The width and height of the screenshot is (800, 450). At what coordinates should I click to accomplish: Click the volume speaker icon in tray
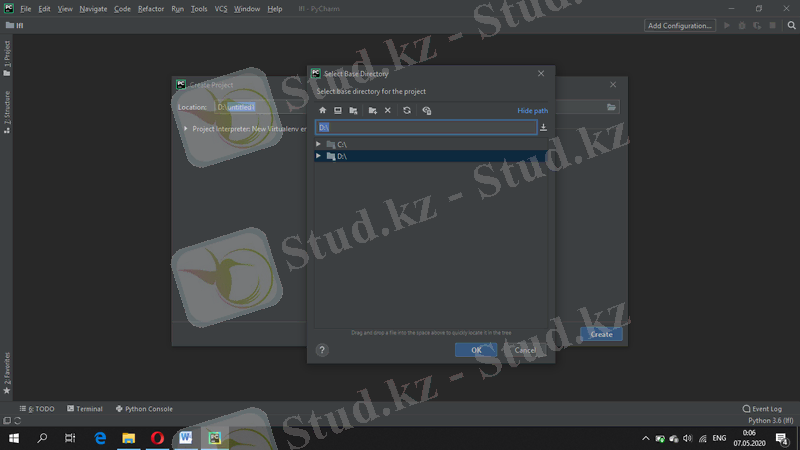[x=688, y=438]
